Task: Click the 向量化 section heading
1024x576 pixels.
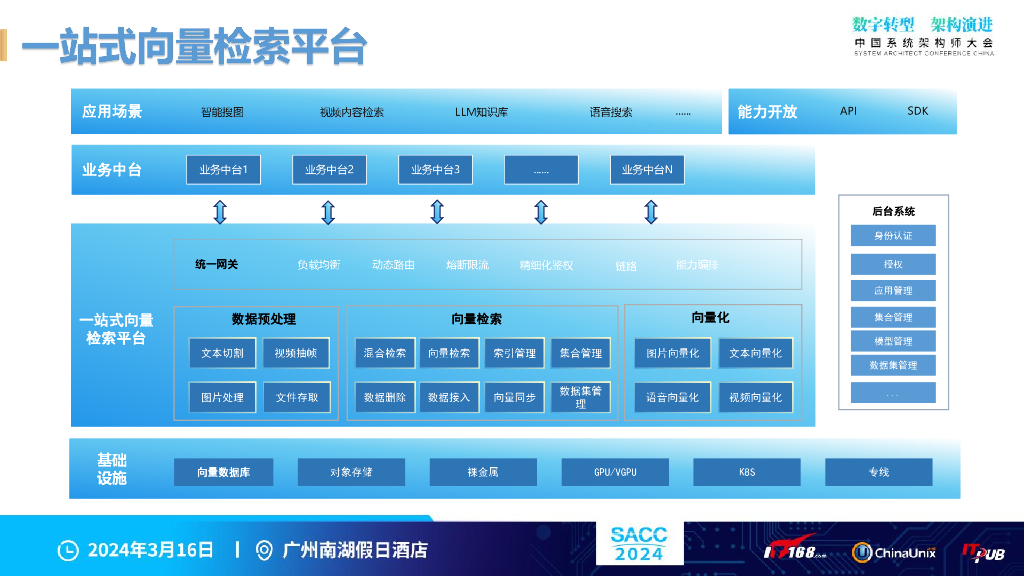Action: [711, 317]
